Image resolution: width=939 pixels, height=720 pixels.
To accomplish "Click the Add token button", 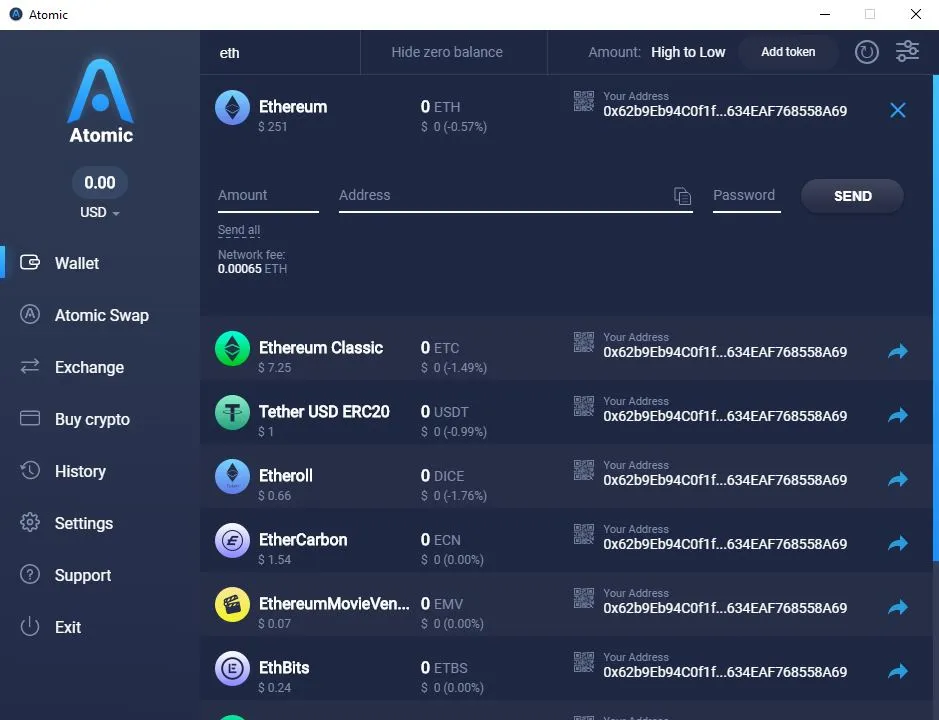I will pyautogui.click(x=787, y=52).
